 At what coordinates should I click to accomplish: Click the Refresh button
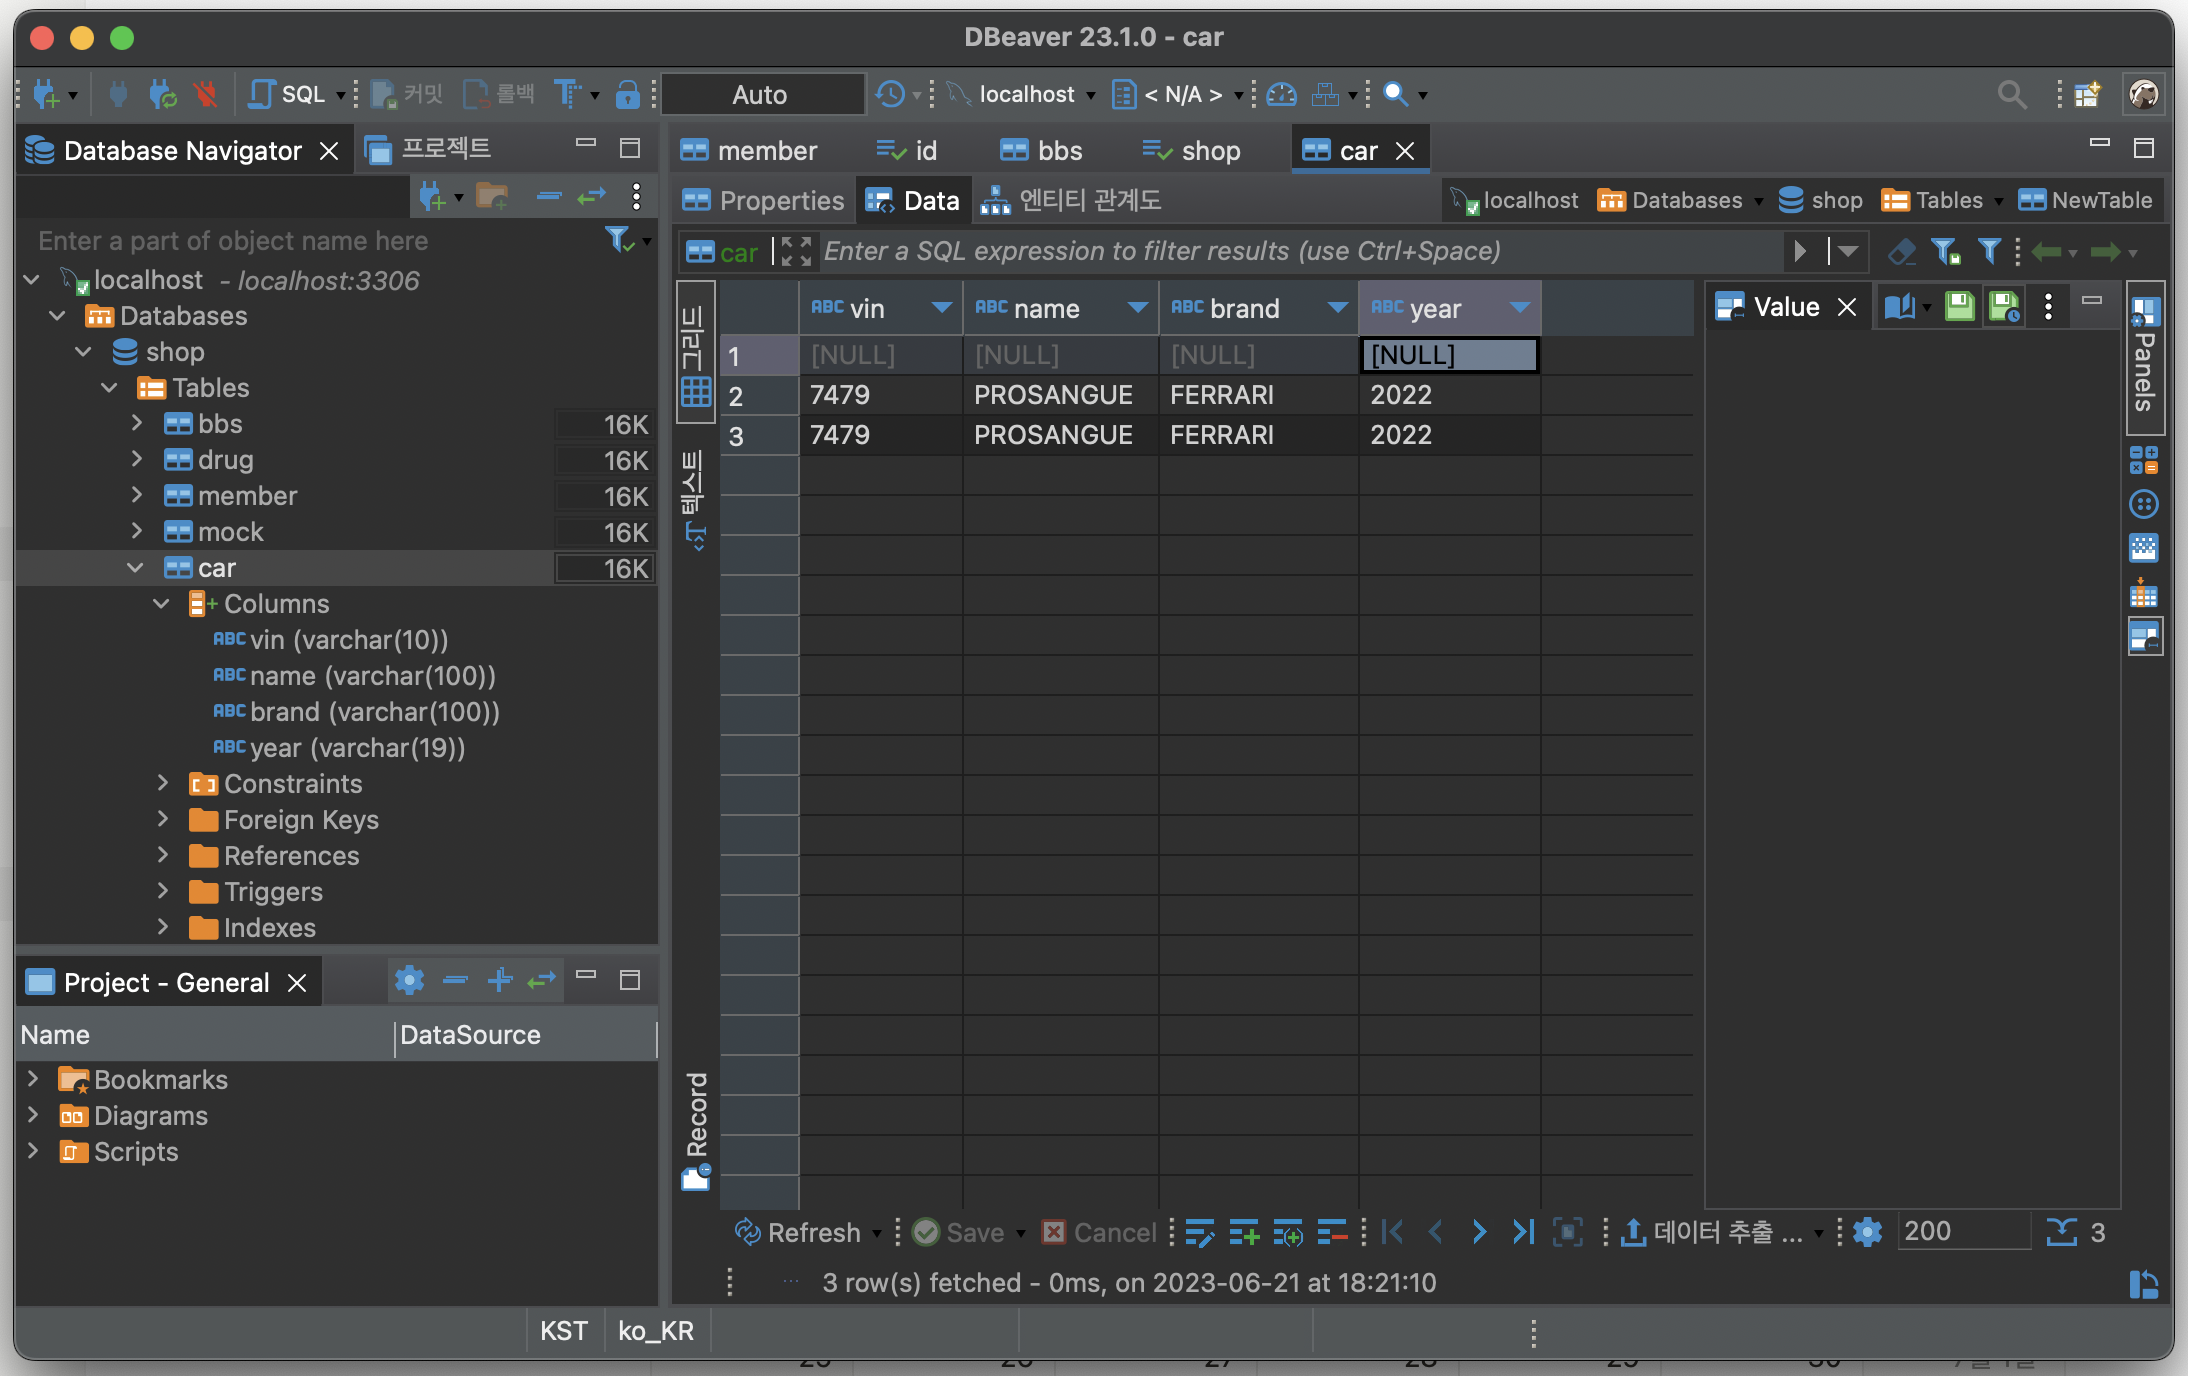798,1232
